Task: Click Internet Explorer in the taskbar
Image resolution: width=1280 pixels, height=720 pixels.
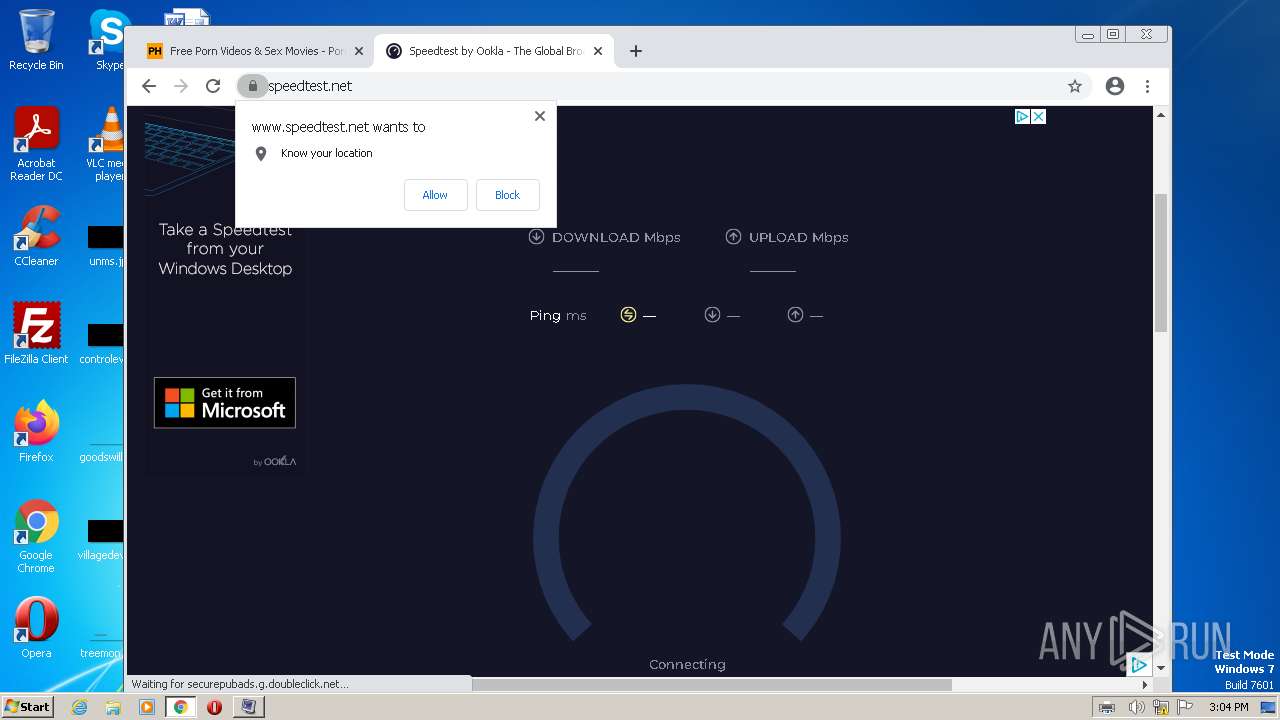Action: 80,707
